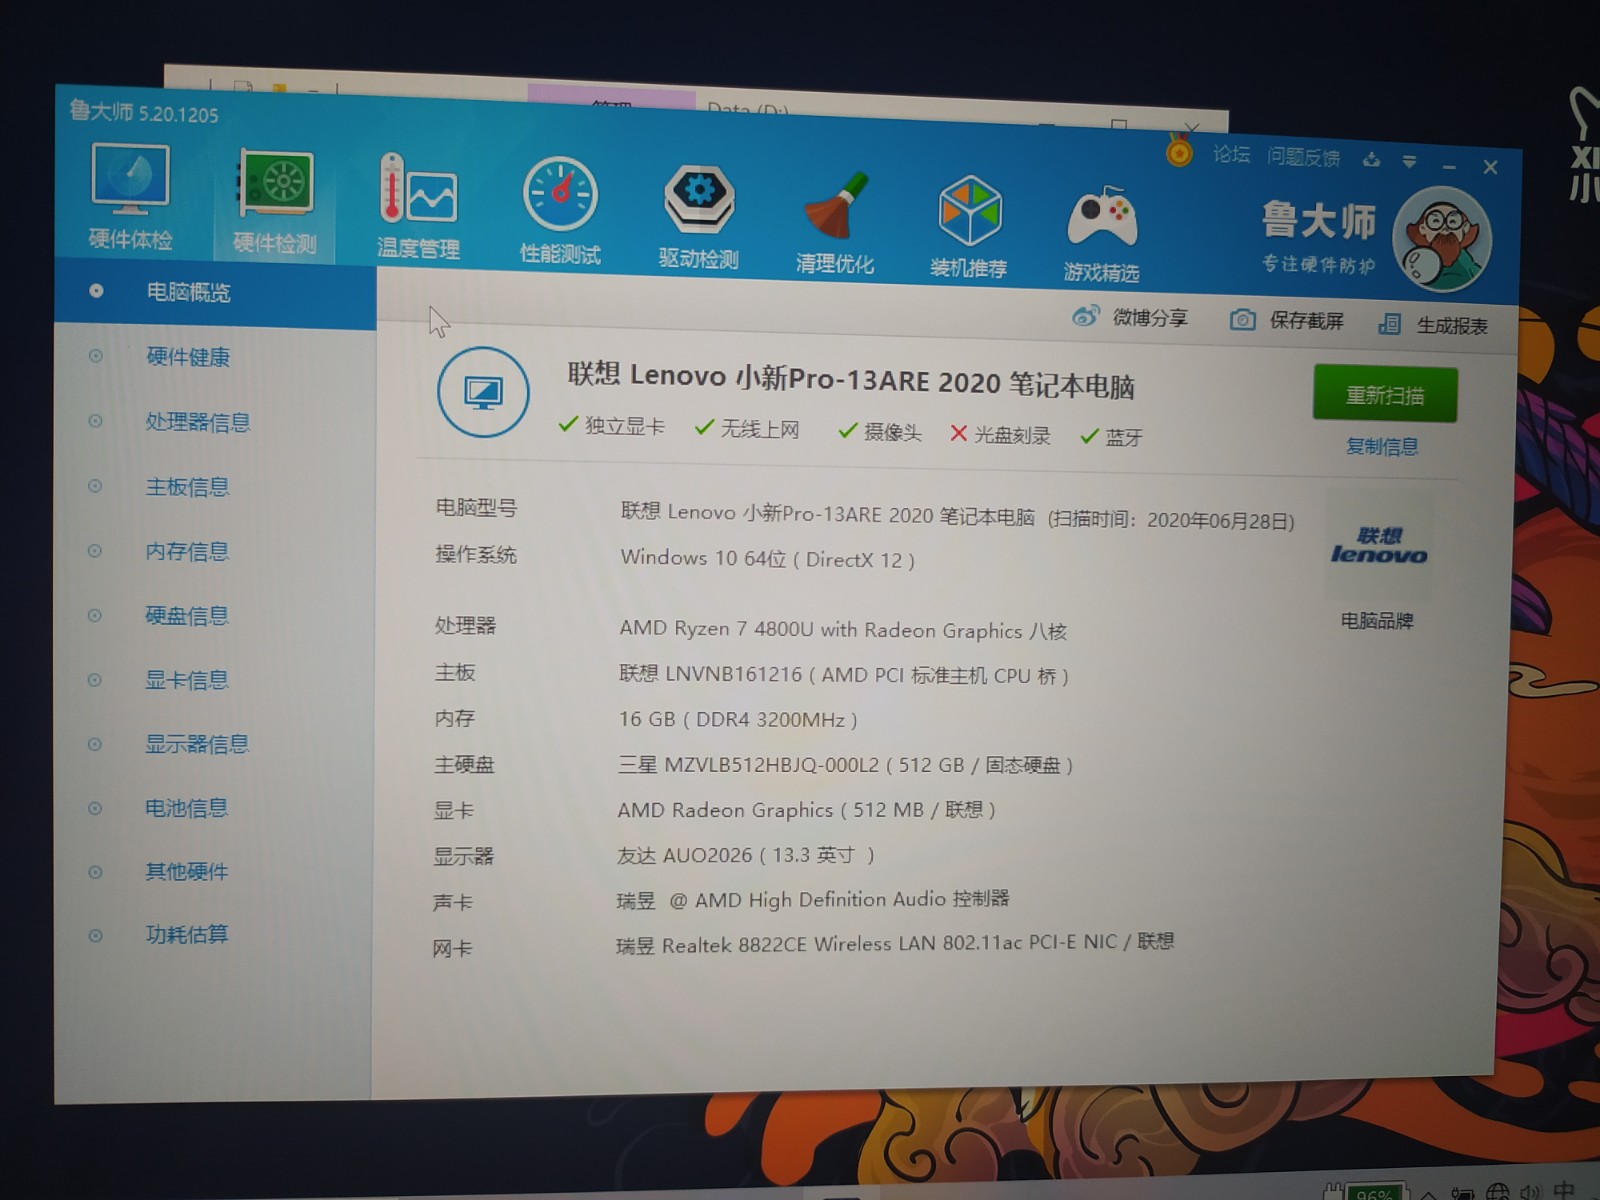Screen dimensions: 1600x1200
Task: Click the Windows 10 64位 OS text
Action: click(768, 558)
